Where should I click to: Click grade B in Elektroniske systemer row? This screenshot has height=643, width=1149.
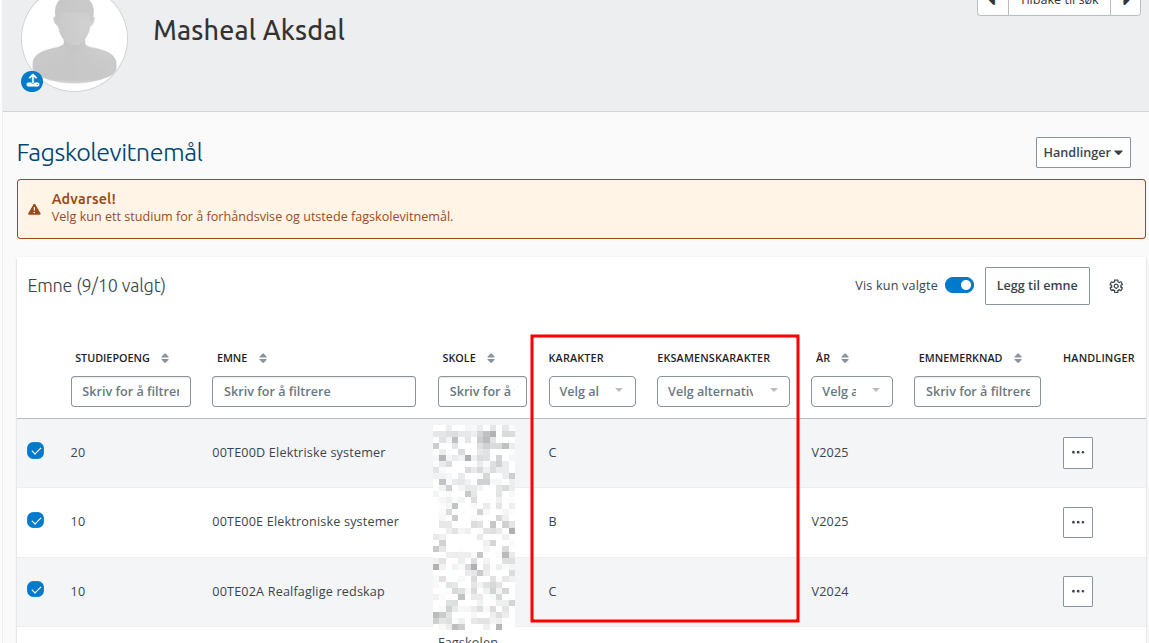(553, 522)
